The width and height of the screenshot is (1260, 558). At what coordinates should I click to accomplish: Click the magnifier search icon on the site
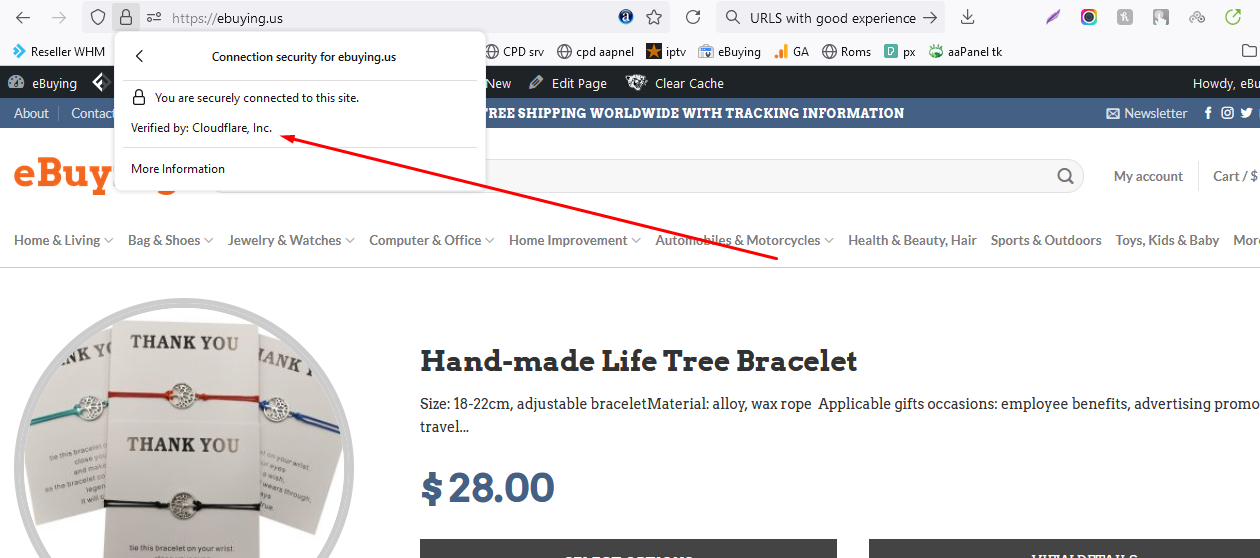(x=1065, y=177)
